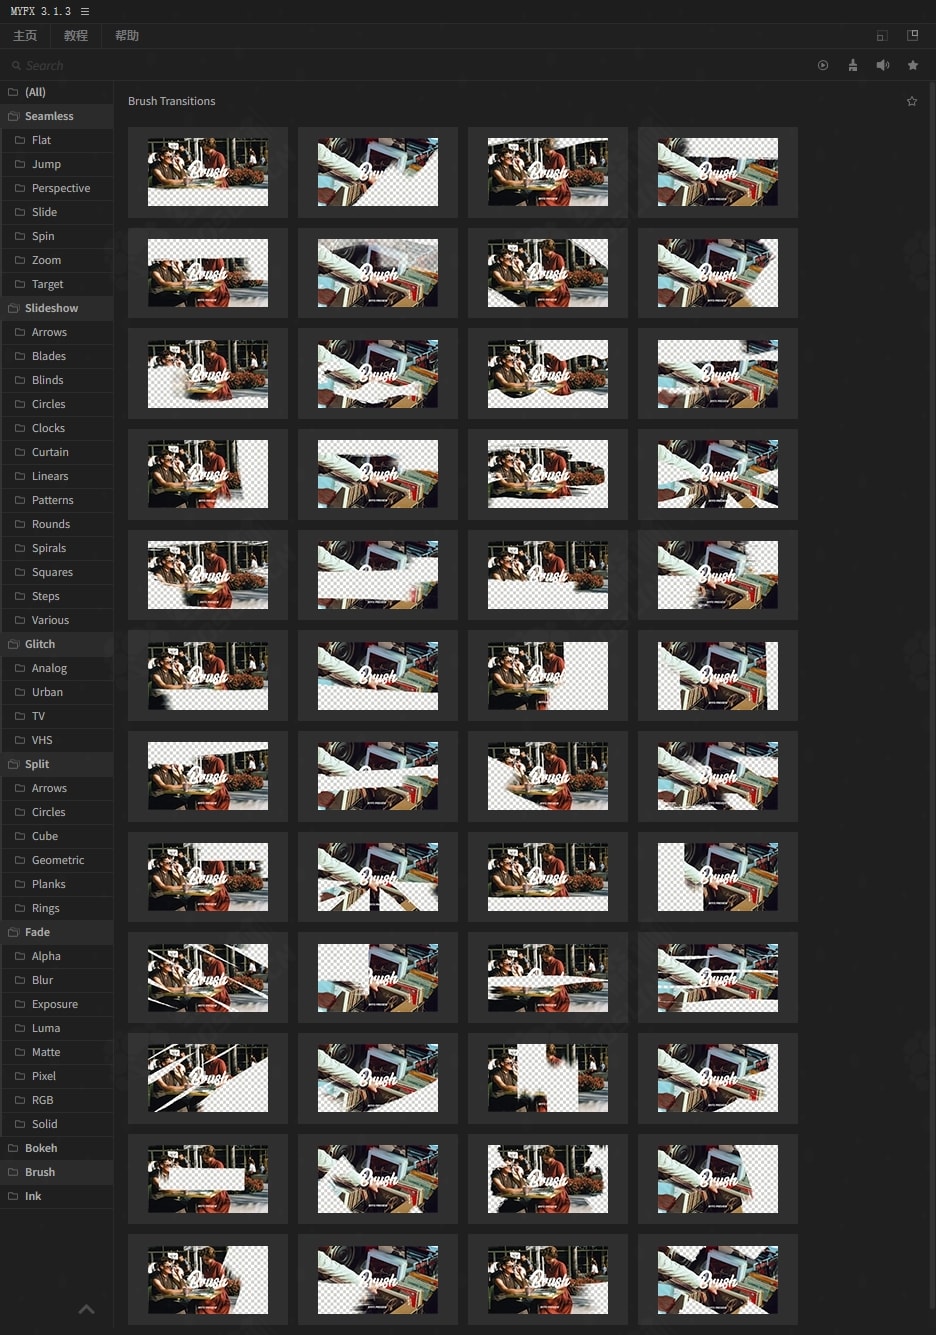
Task: Open the Pixel fade subcategory
Action: [56, 1076]
